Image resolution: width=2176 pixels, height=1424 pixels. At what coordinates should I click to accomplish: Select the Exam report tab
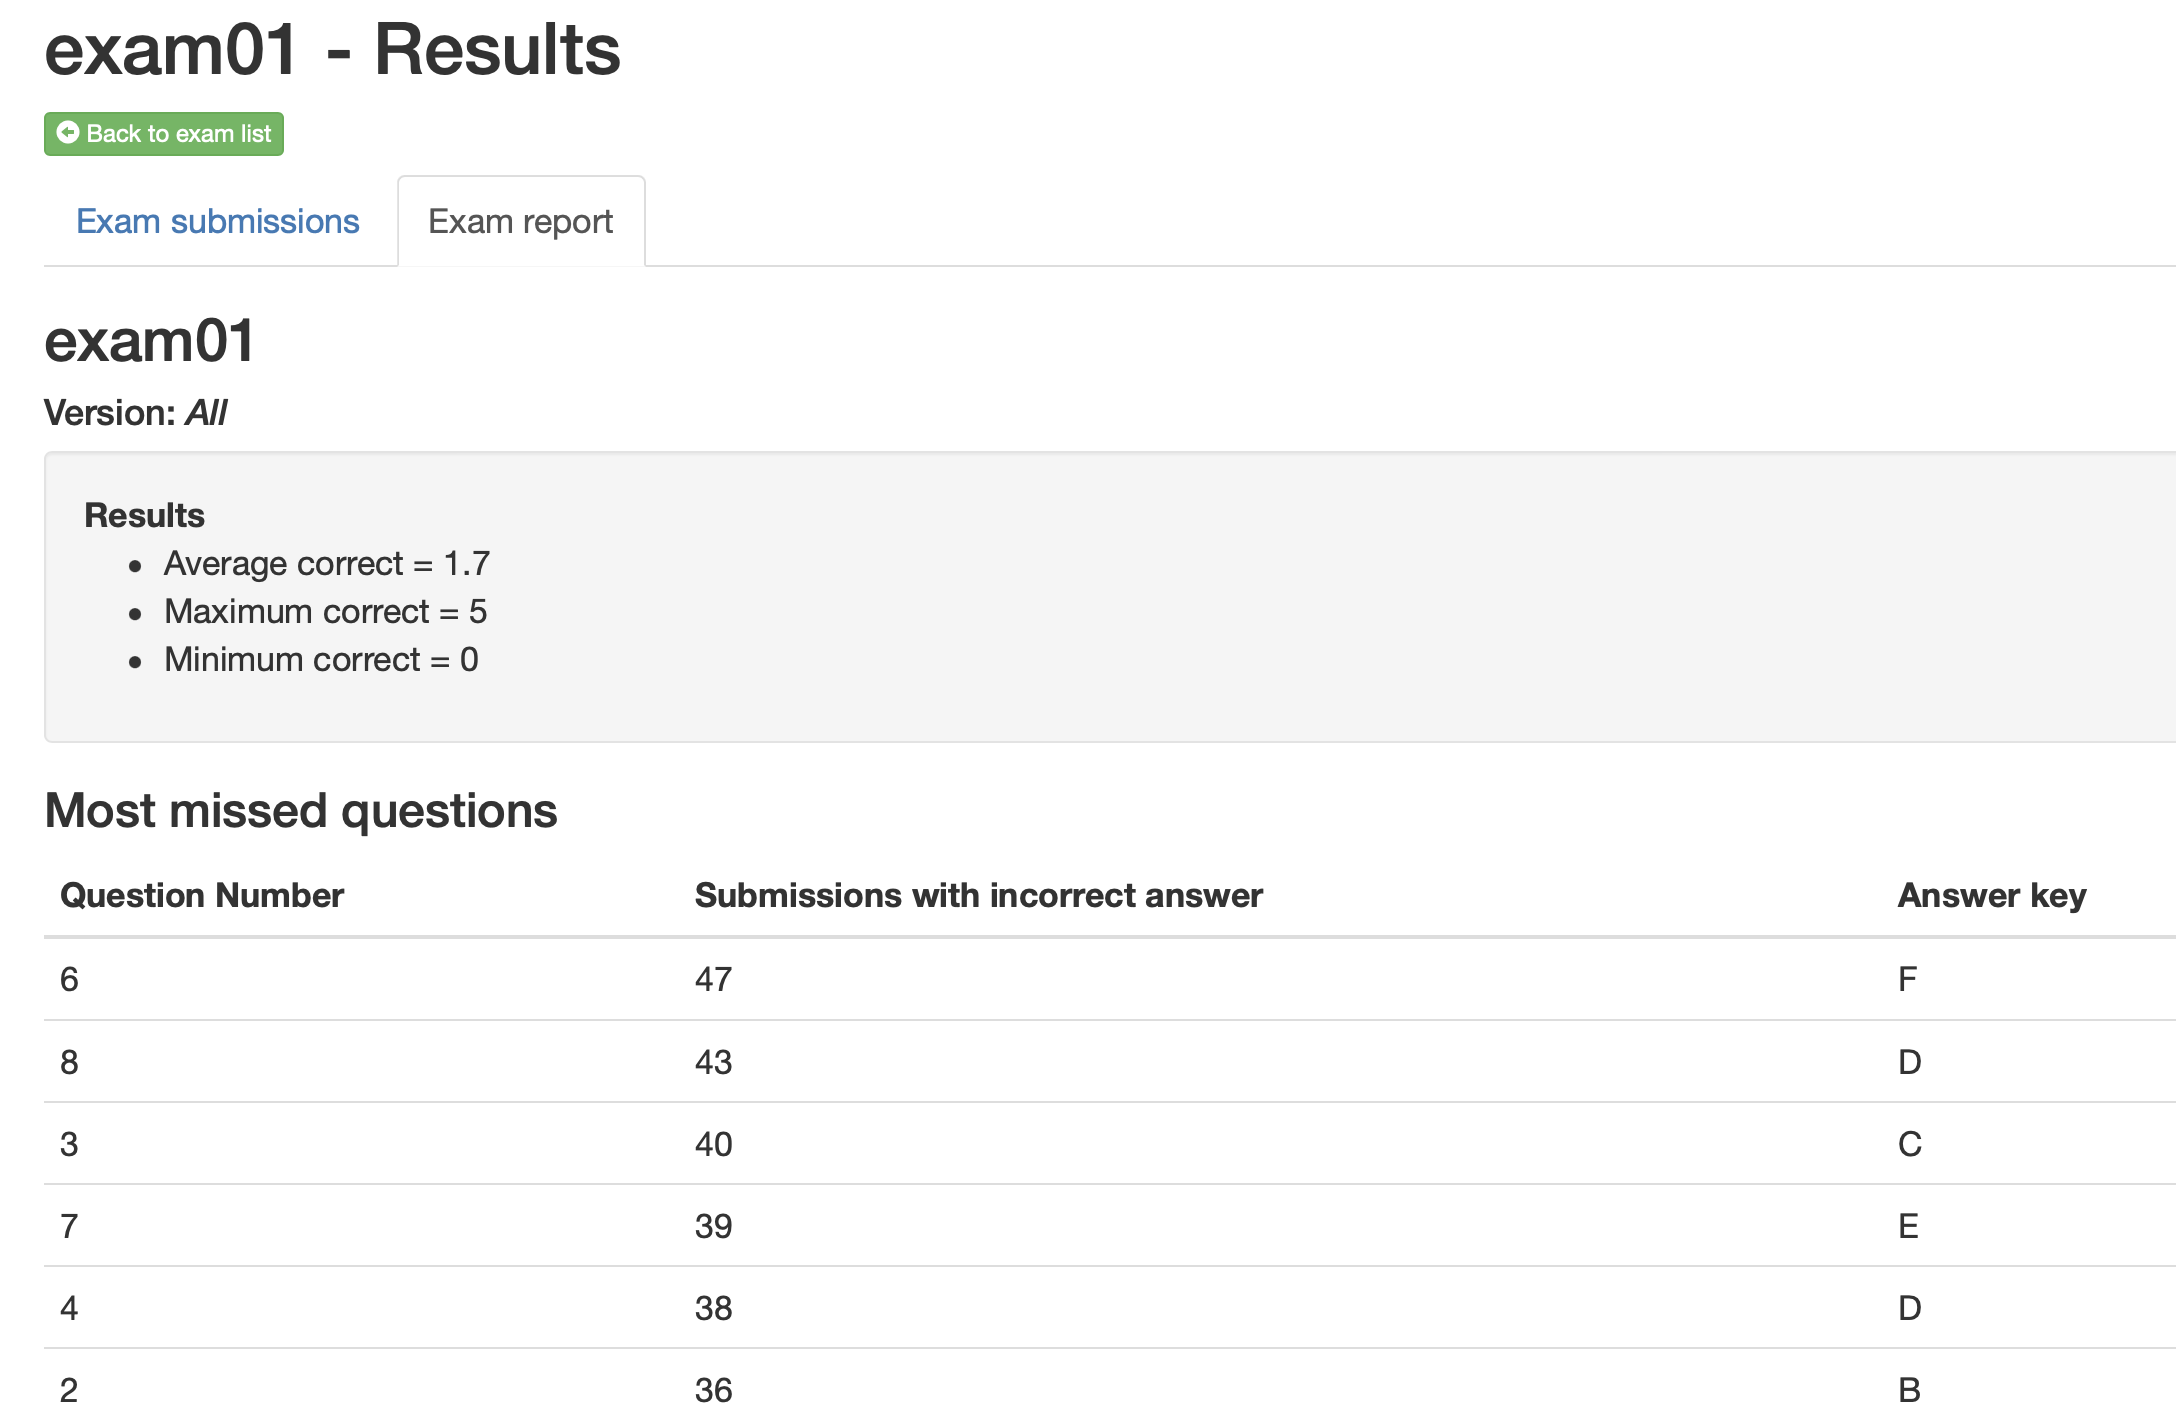tap(521, 221)
